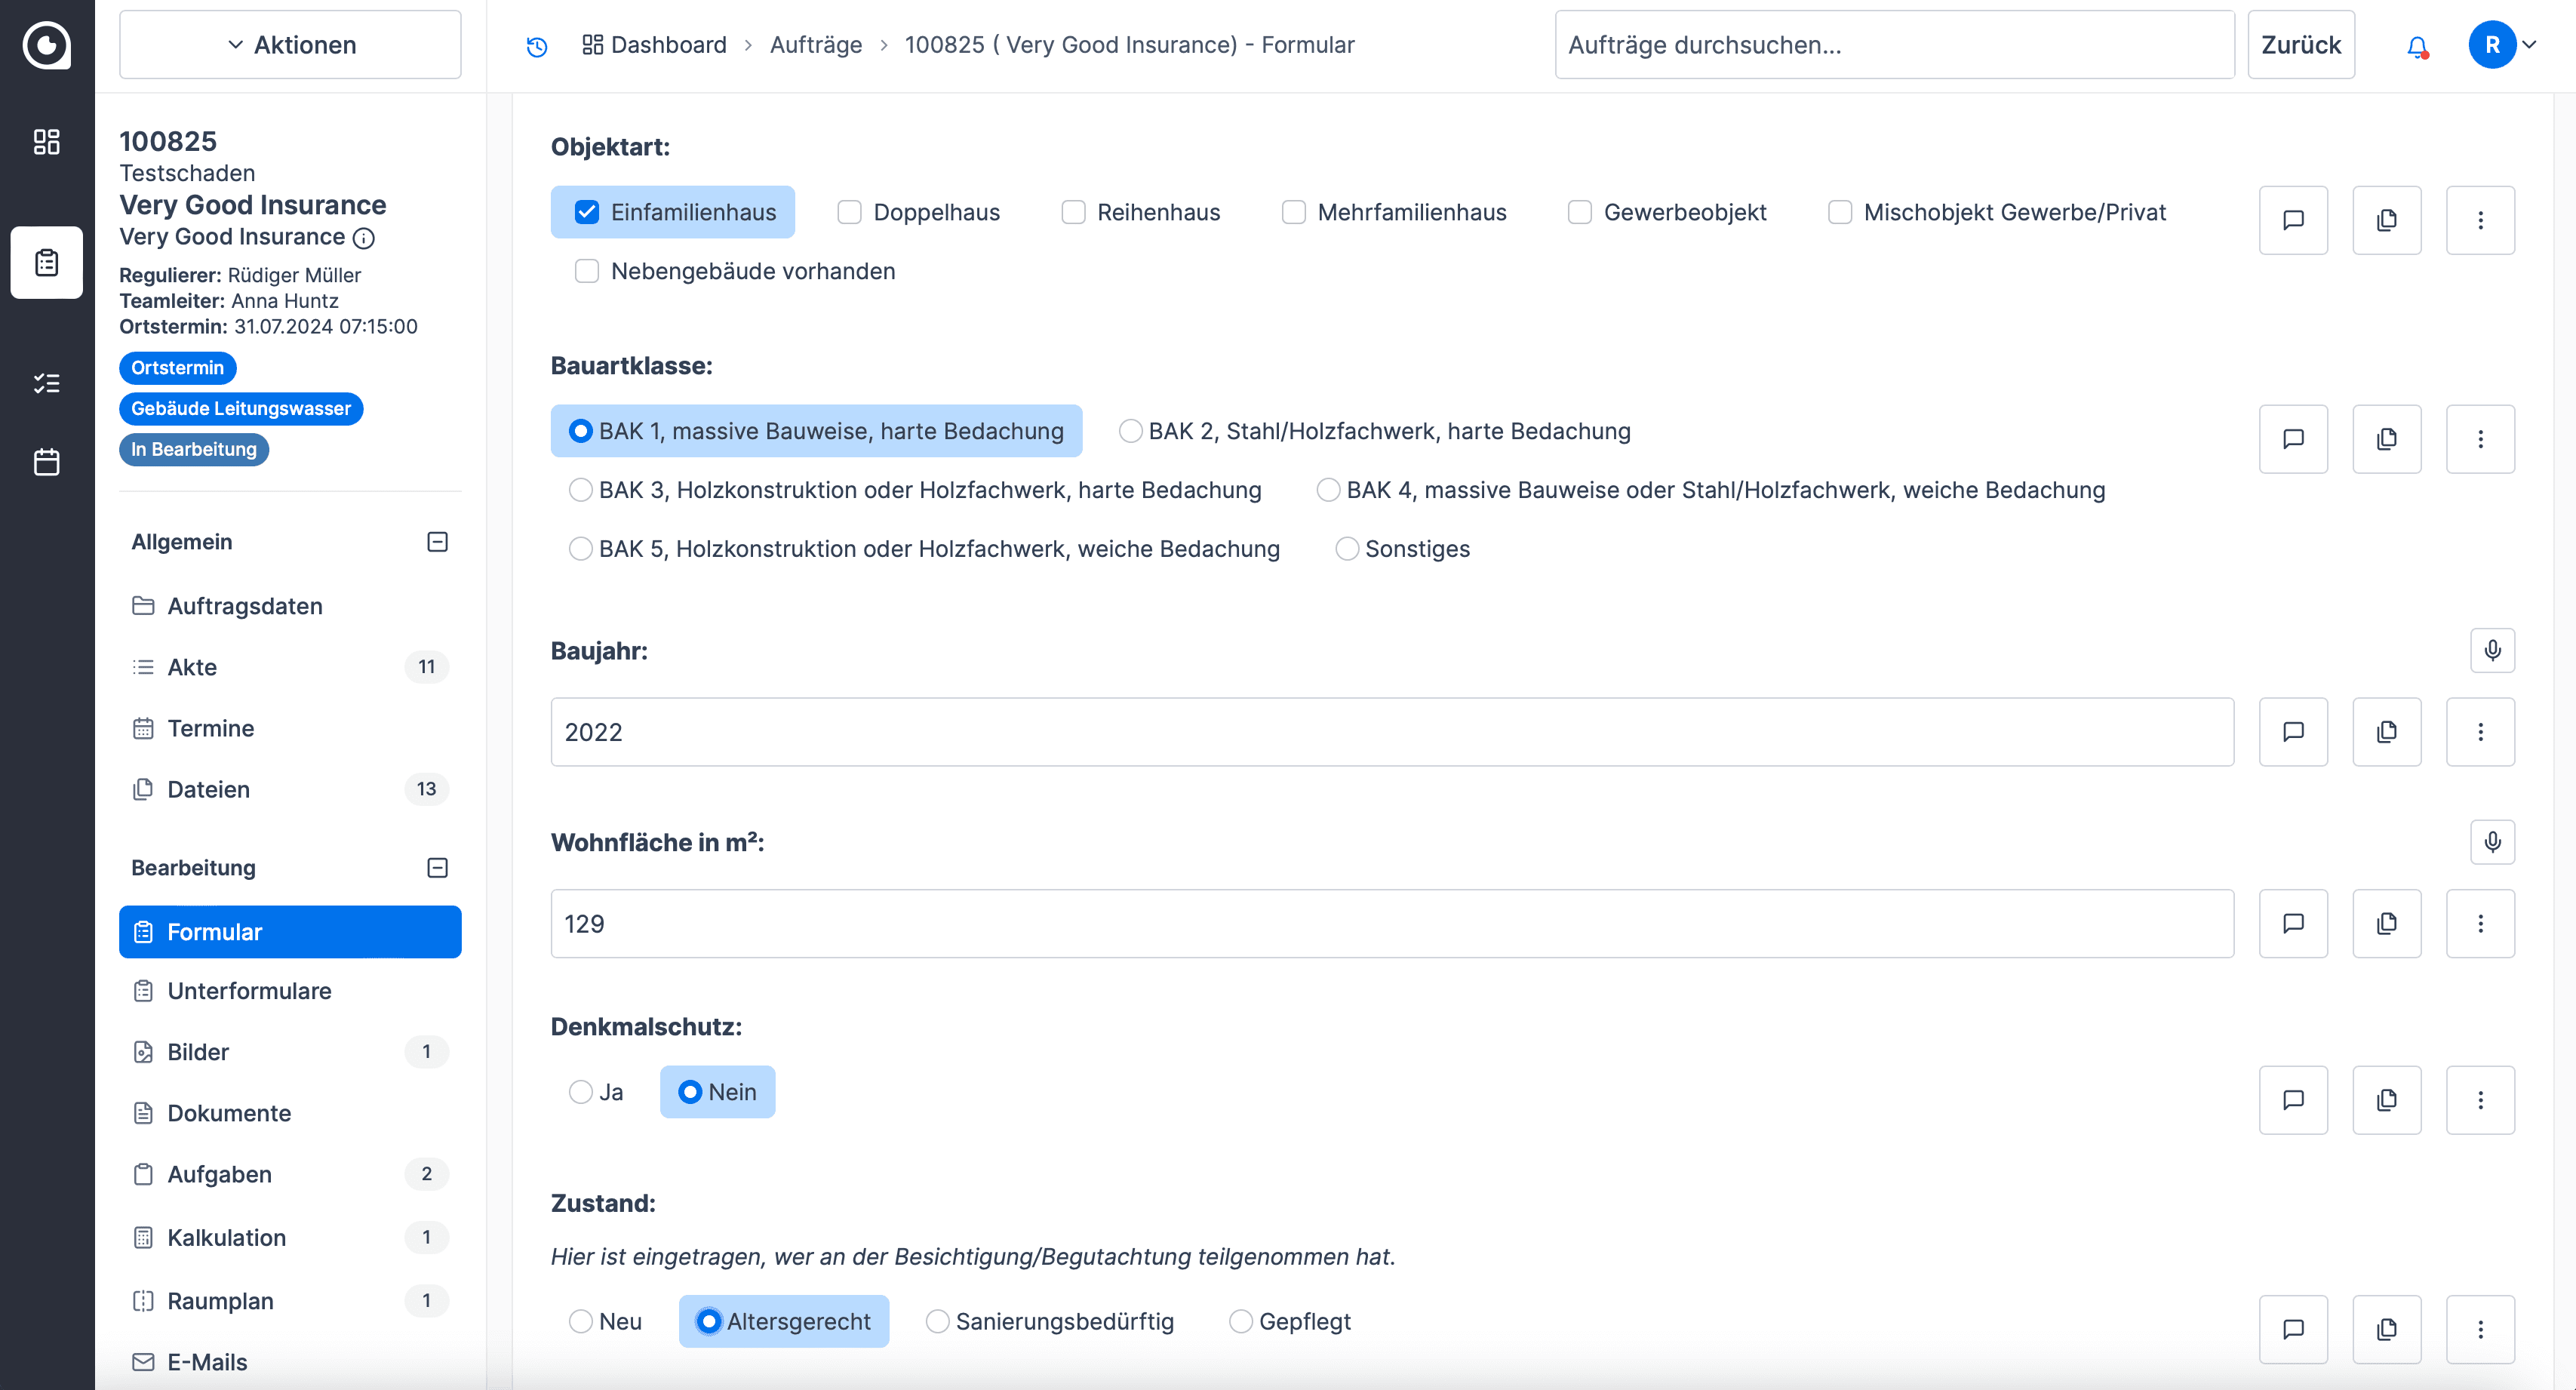Check the Doppelhaus checkbox
Viewport: 2576px width, 1390px height.
coord(849,212)
